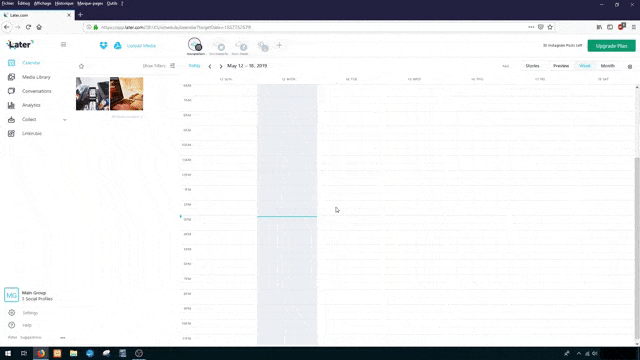This screenshot has width=640, height=360.
Task: Select the Week calendar view
Action: [x=584, y=66]
